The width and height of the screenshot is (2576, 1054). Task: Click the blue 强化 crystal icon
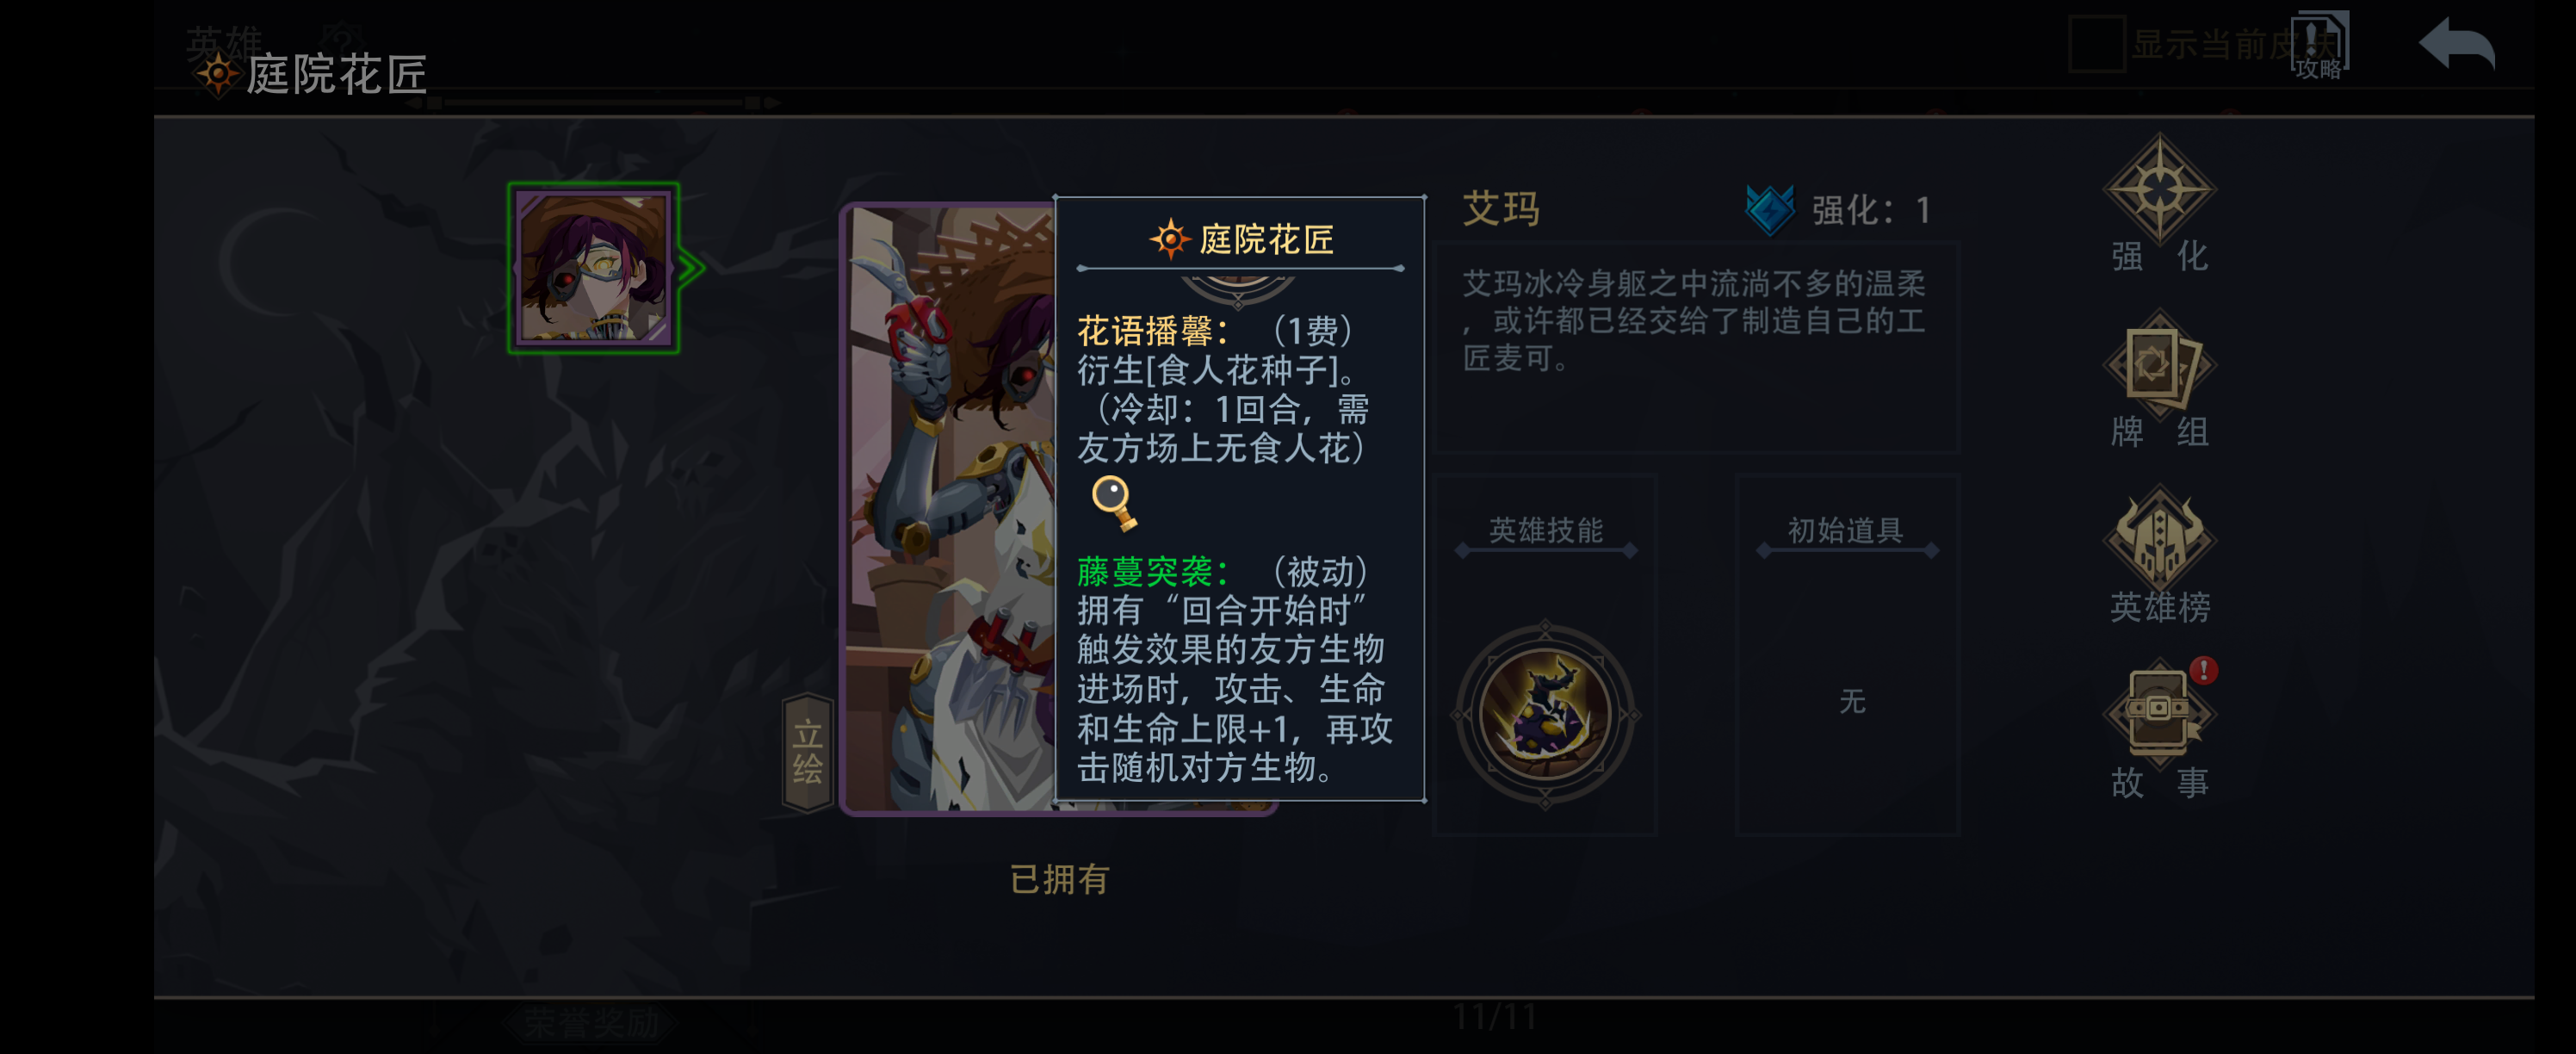[x=1769, y=210]
